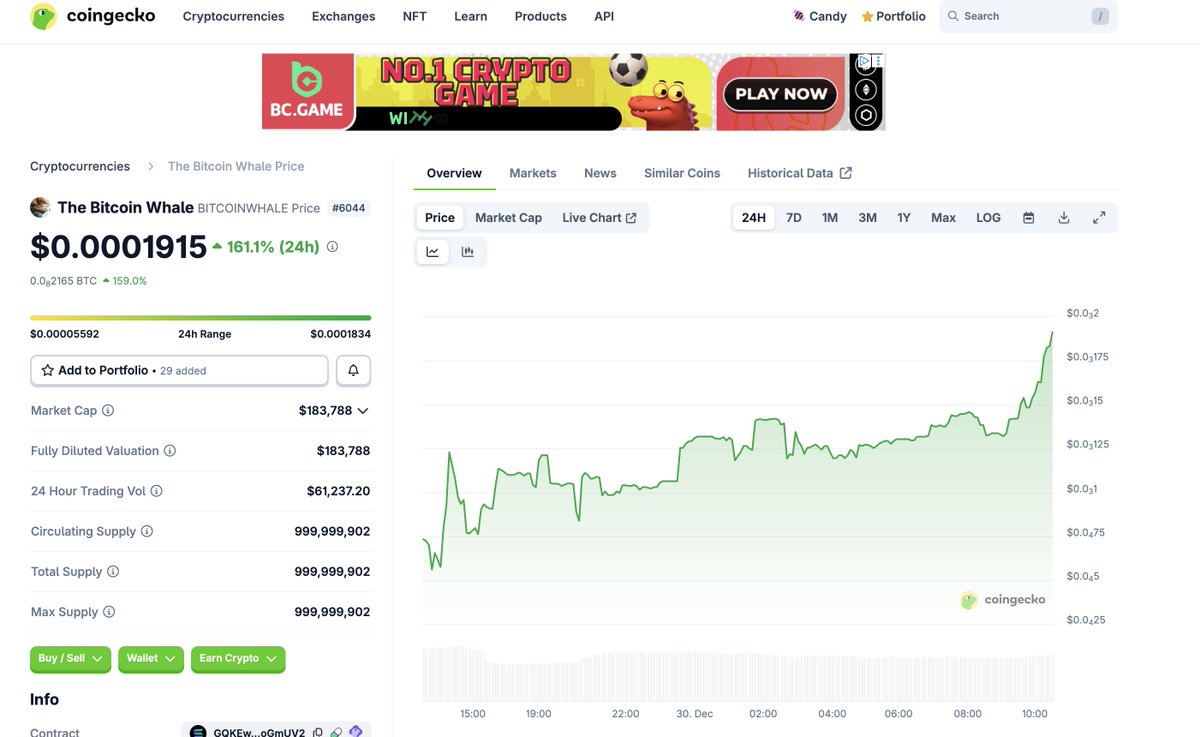This screenshot has width=1200, height=737.
Task: Open Portfolio from the header
Action: click(893, 16)
